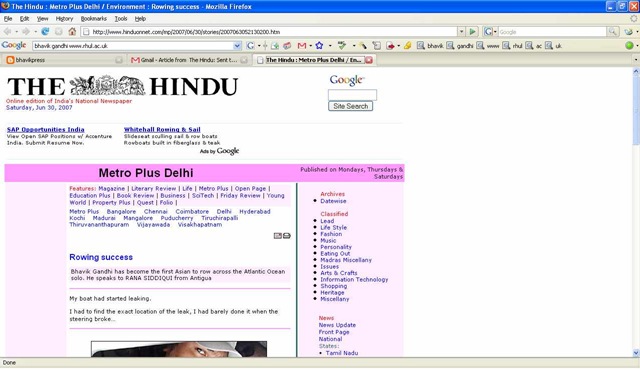The image size is (640, 370).
Task: Open the address bar history dropdown
Action: (461, 31)
